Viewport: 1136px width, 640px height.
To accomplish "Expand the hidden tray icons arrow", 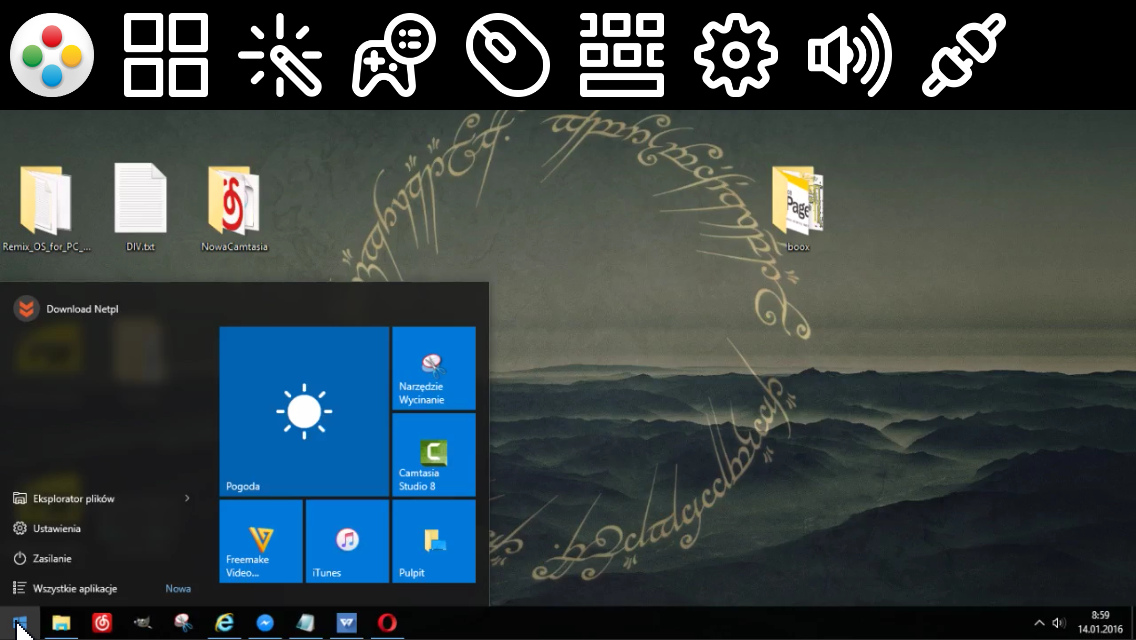I will click(x=1039, y=623).
